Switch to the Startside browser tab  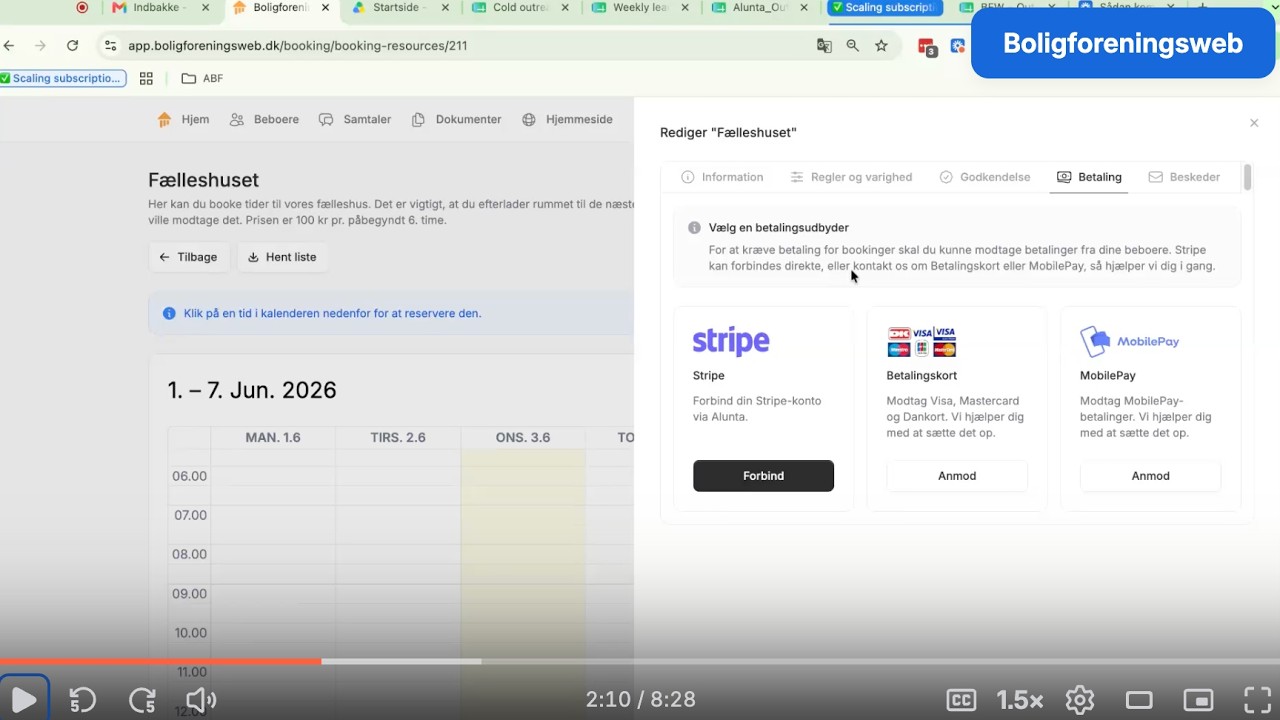pyautogui.click(x=398, y=7)
